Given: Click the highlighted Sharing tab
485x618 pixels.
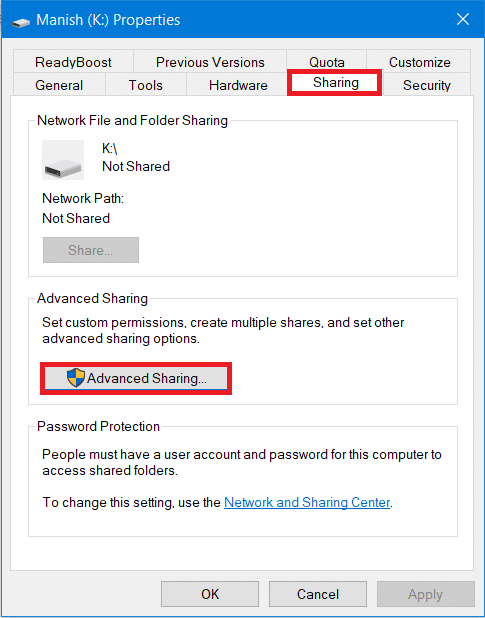Looking at the screenshot, I should tap(335, 82).
